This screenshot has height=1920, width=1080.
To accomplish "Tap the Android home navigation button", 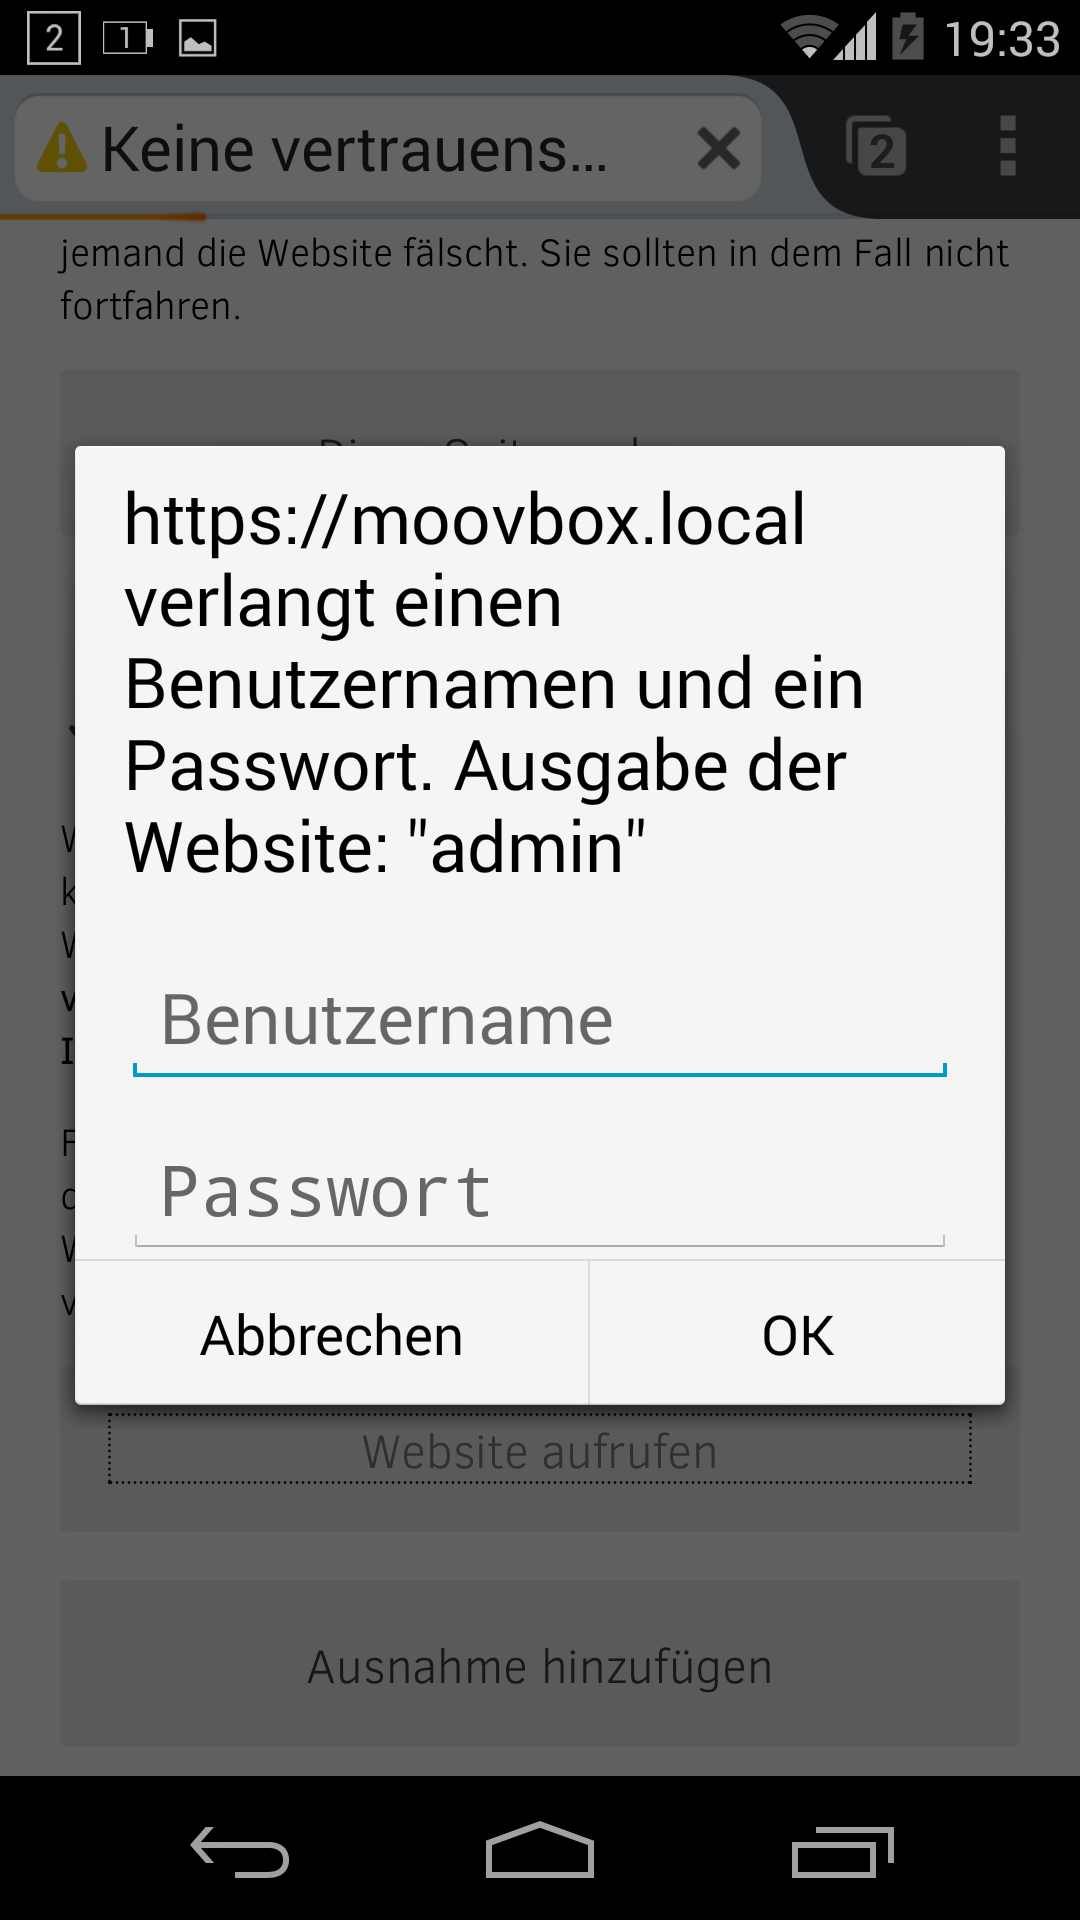I will click(540, 1849).
